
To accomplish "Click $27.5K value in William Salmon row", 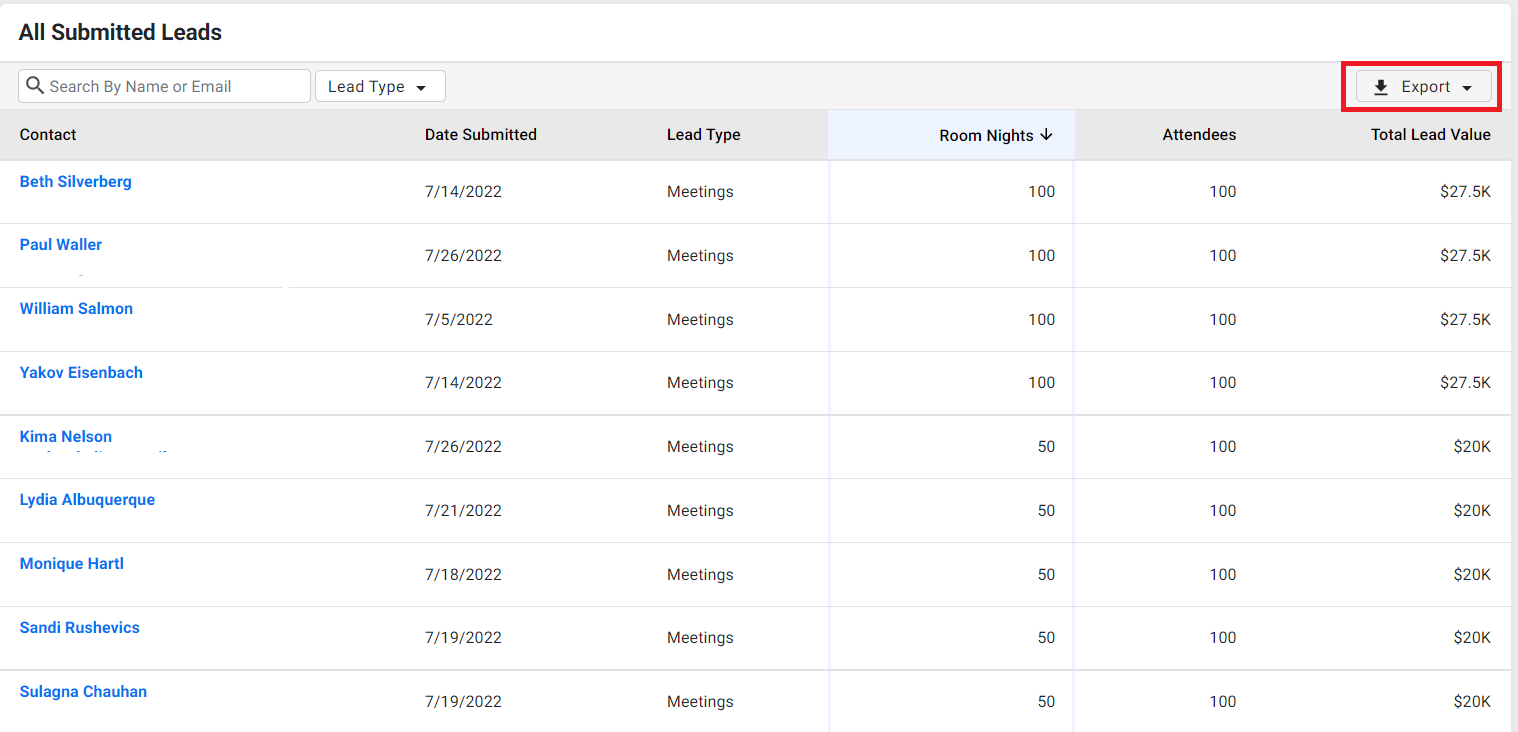I will 1465,319.
